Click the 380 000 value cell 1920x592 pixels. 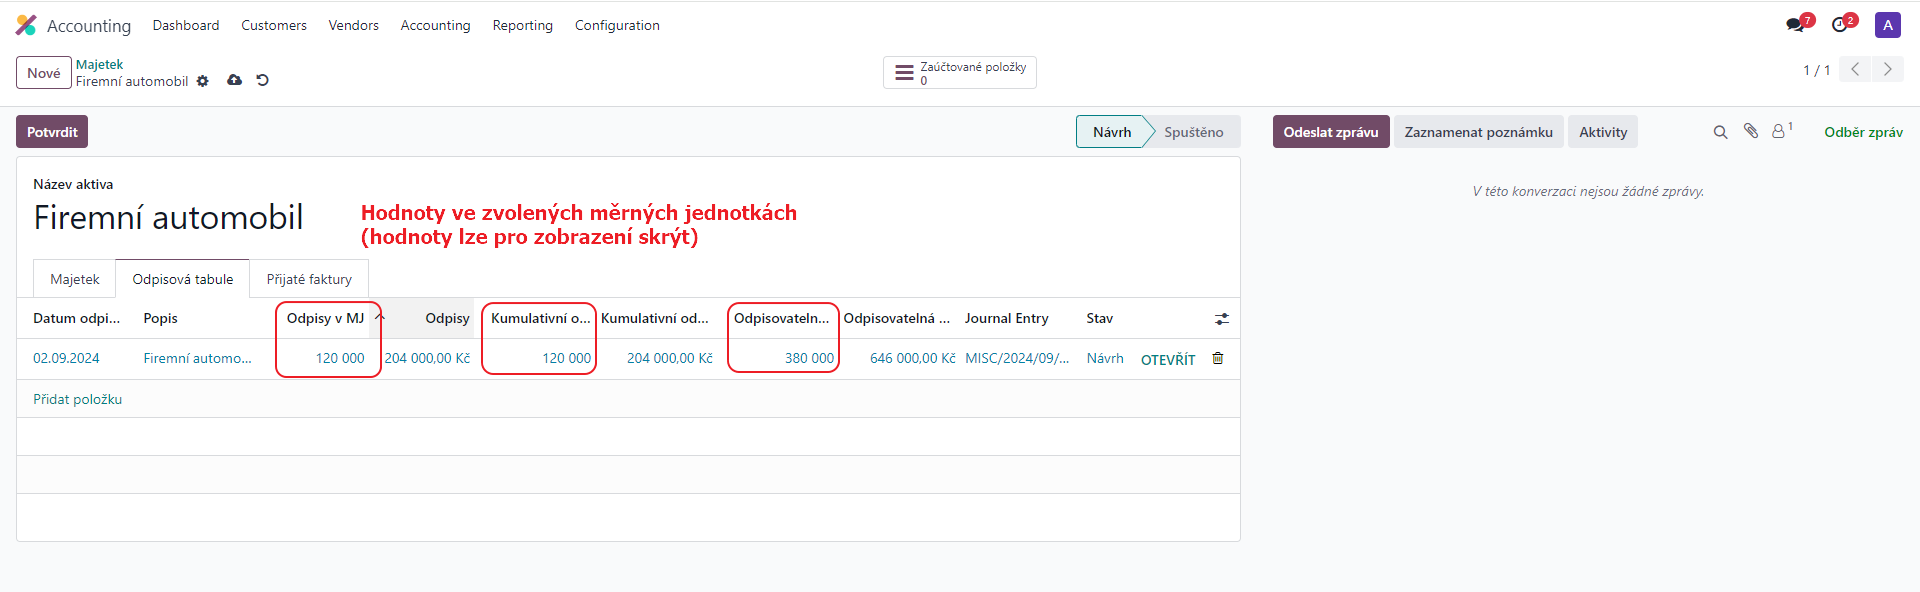(x=809, y=358)
